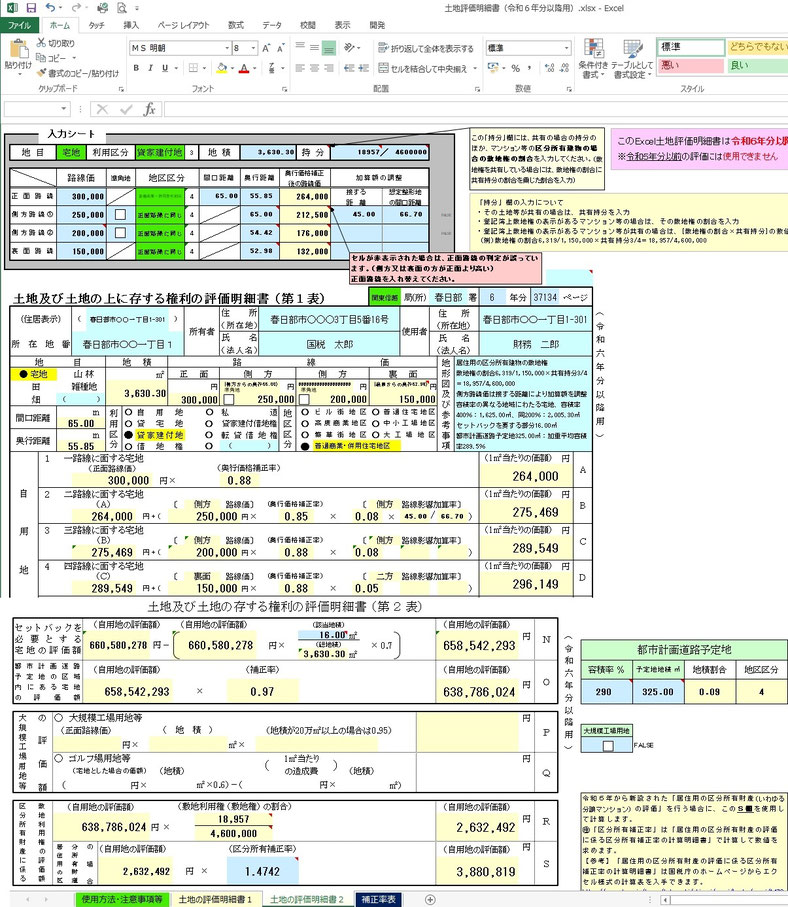Viewport: 788px width, 907px height.
Task: Align text to bottom of cell
Action: click(x=329, y=47)
